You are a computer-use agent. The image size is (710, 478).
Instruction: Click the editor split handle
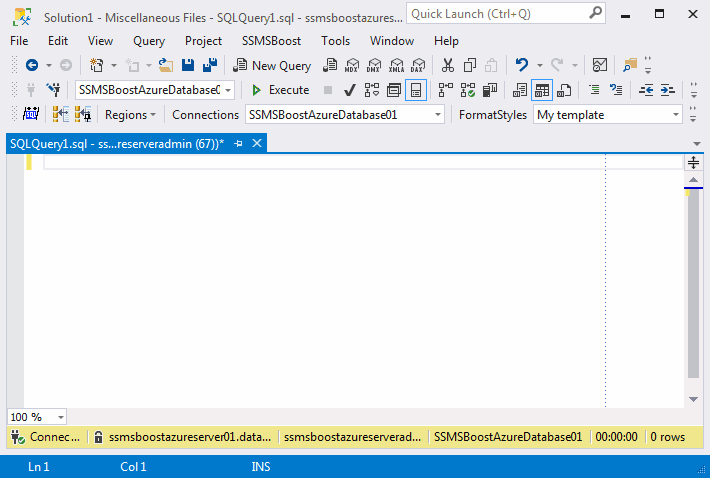click(x=693, y=162)
